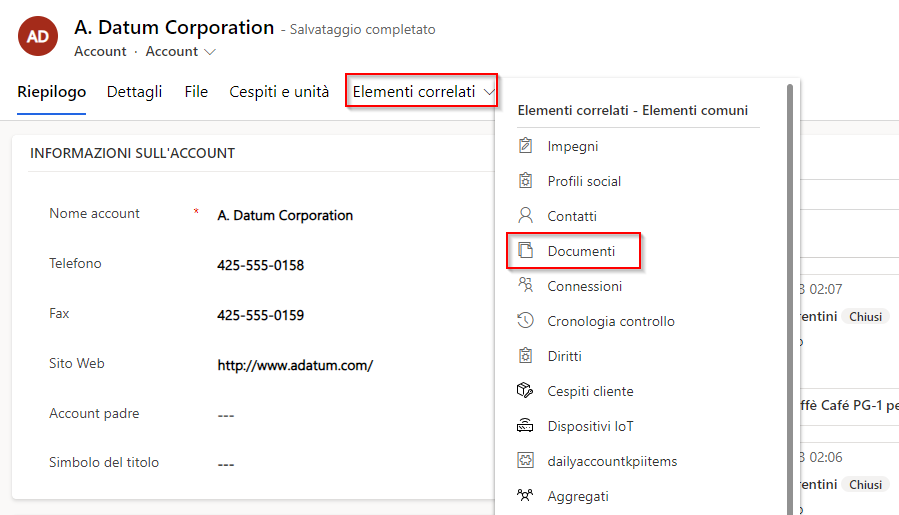The width and height of the screenshot is (899, 515).
Task: Click the Diritti icon
Action: coord(525,356)
